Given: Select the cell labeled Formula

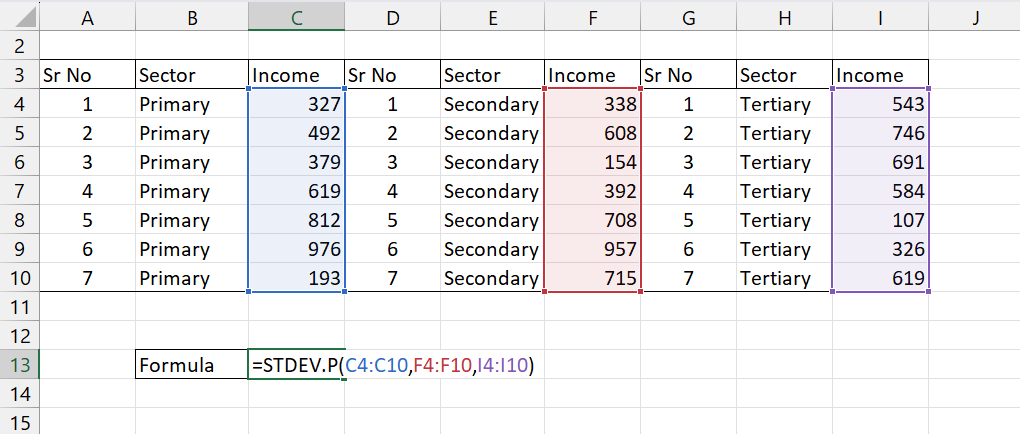Looking at the screenshot, I should click(192, 366).
